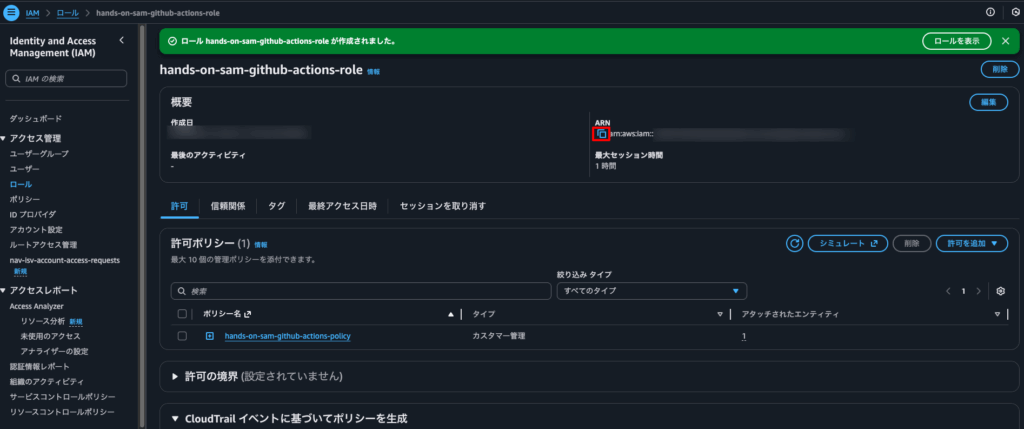Image resolution: width=1024 pixels, height=429 pixels.
Task: Expand the 許可の境界 section
Action: (x=177, y=377)
